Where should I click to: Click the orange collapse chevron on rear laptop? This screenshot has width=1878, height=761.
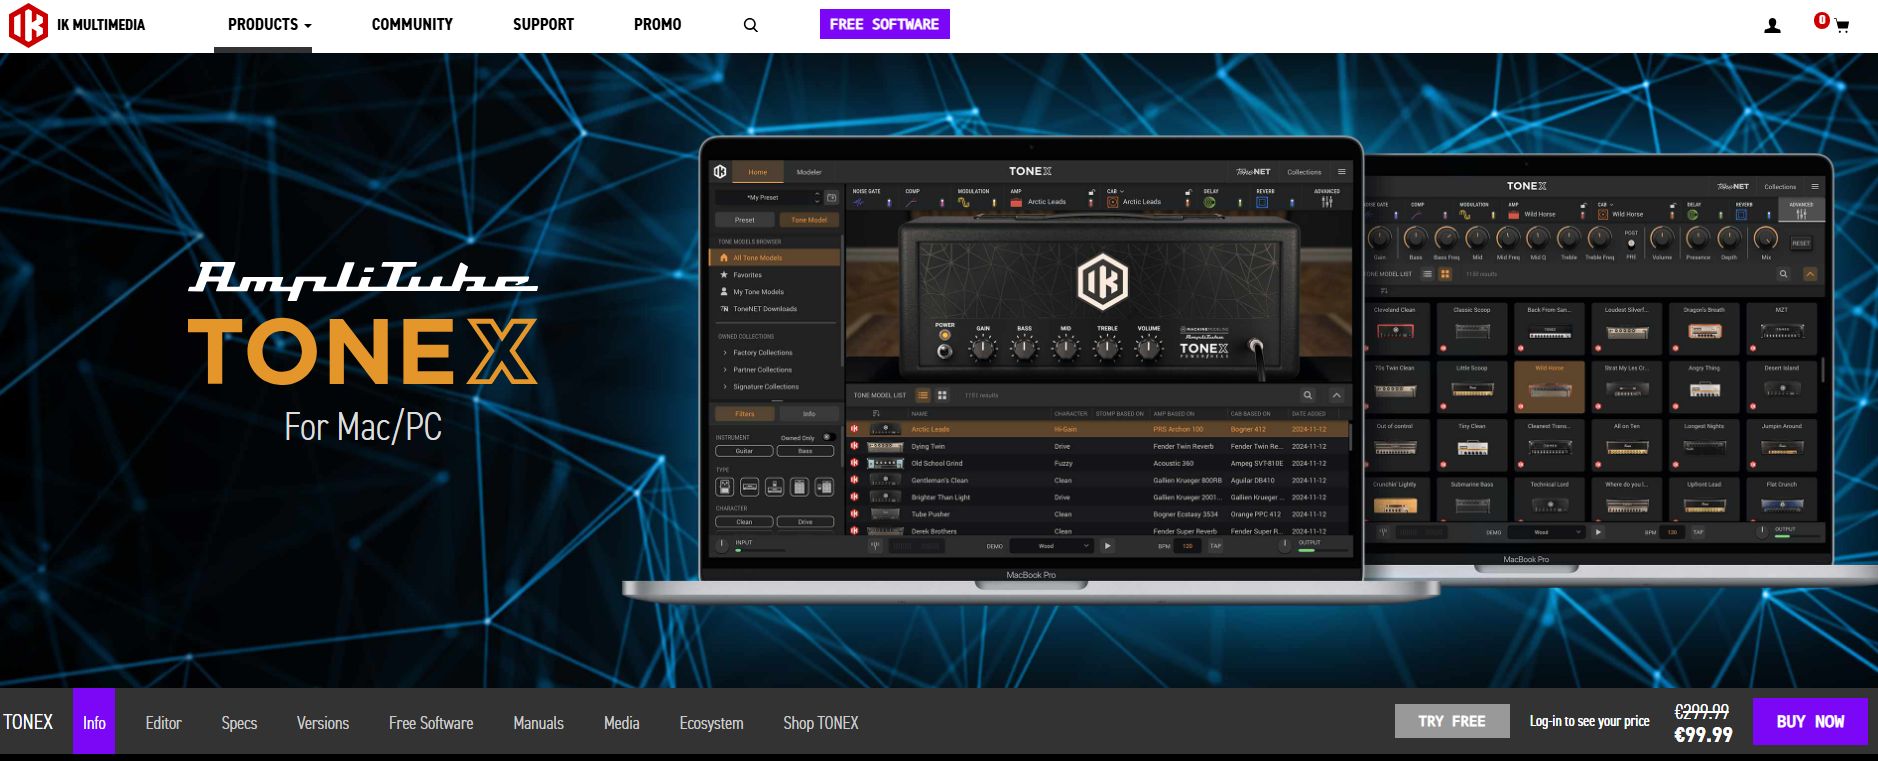pyautogui.click(x=1810, y=274)
